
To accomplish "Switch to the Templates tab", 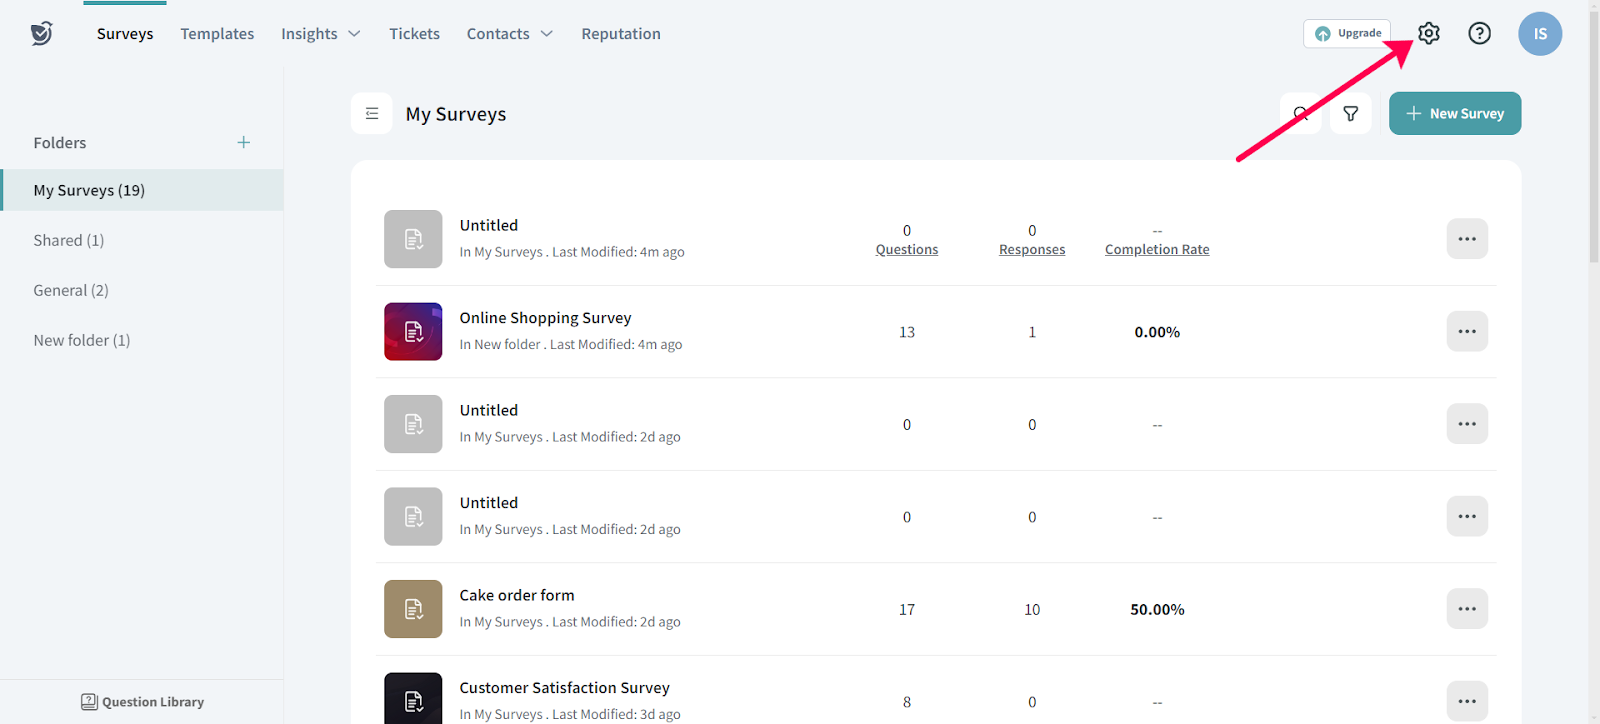I will (x=217, y=34).
